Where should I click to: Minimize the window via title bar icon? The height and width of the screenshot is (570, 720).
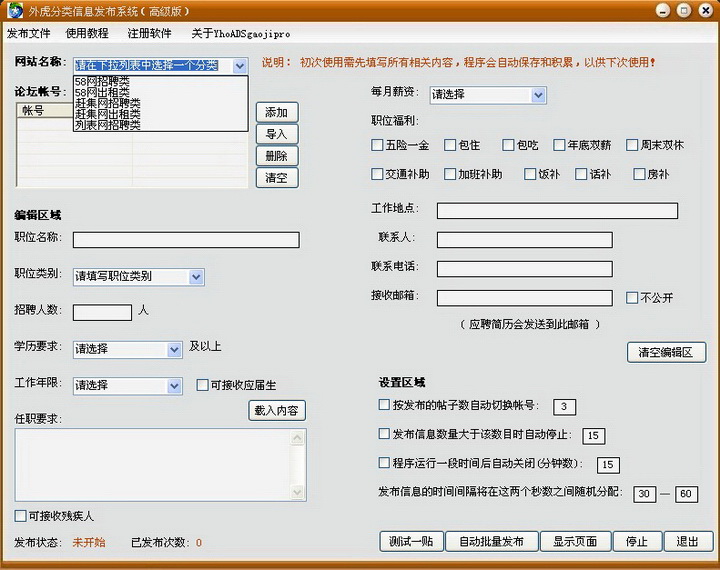point(663,11)
